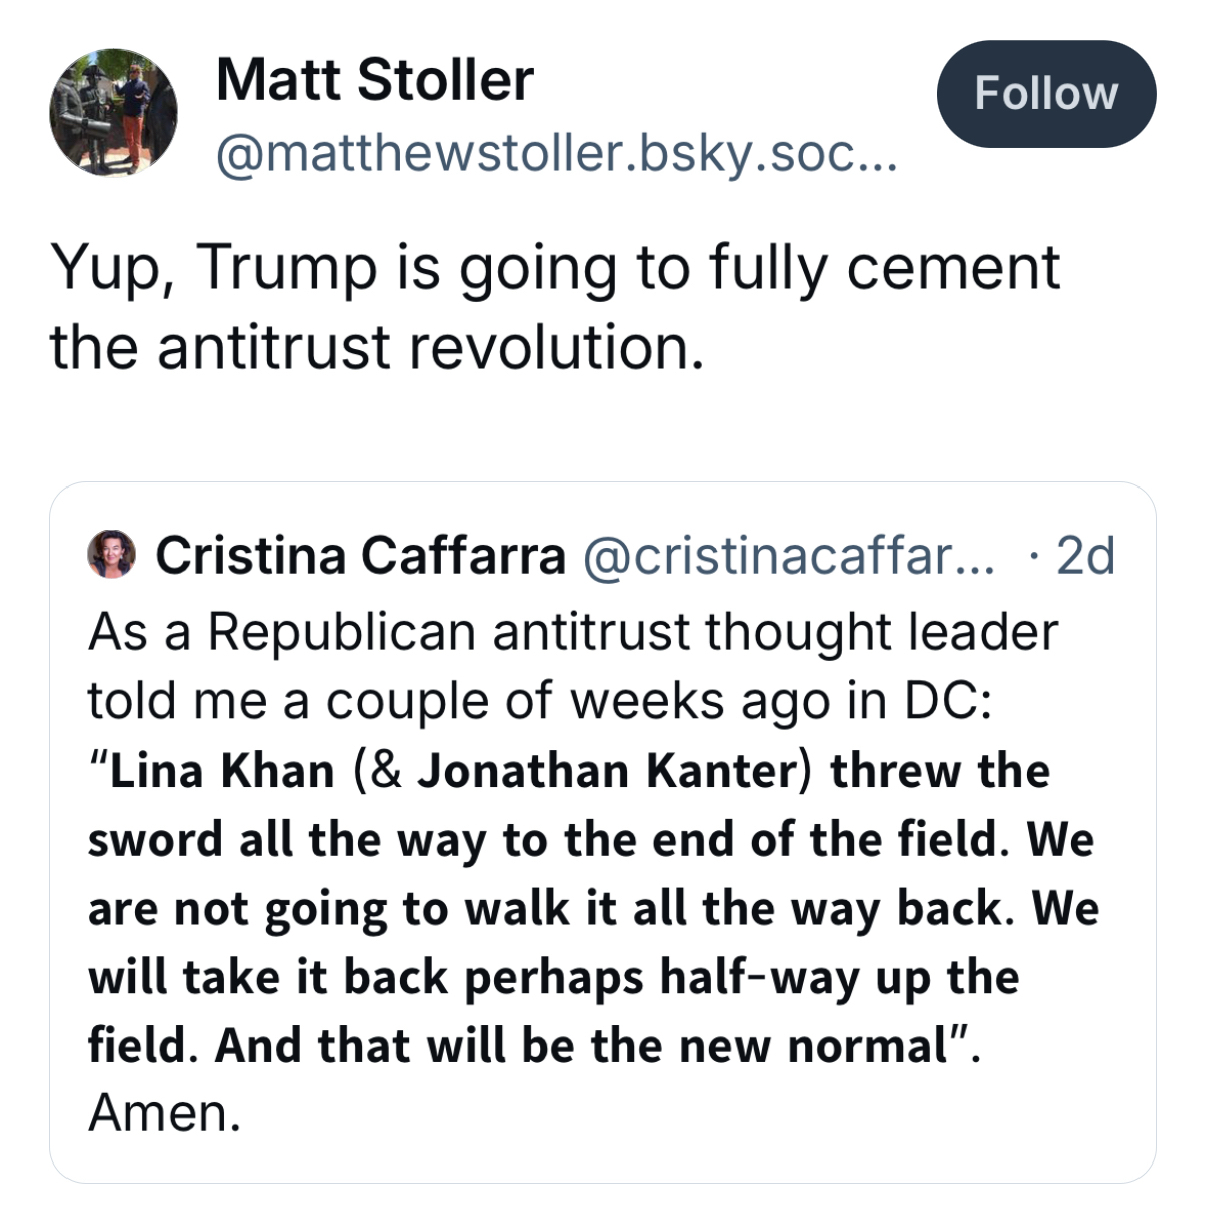
Task: Click the @cristinacaffar... handle
Action: point(788,556)
